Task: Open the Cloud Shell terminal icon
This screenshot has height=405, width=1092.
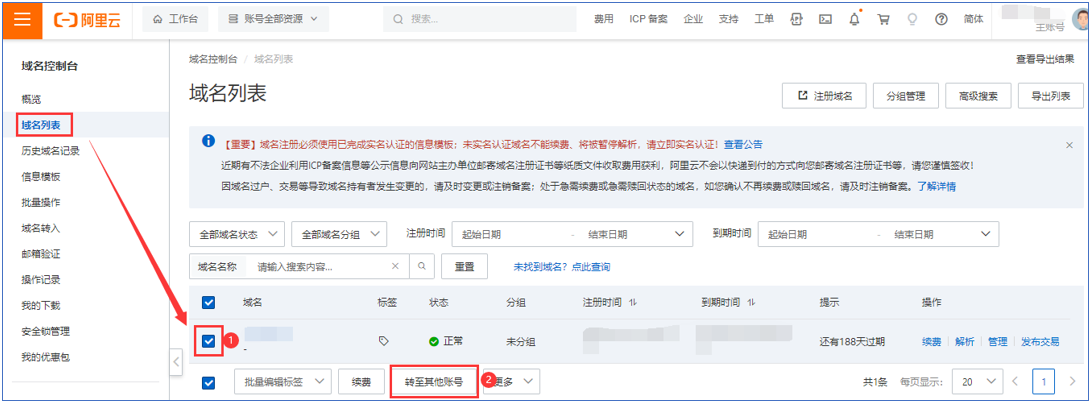Action: [x=825, y=19]
